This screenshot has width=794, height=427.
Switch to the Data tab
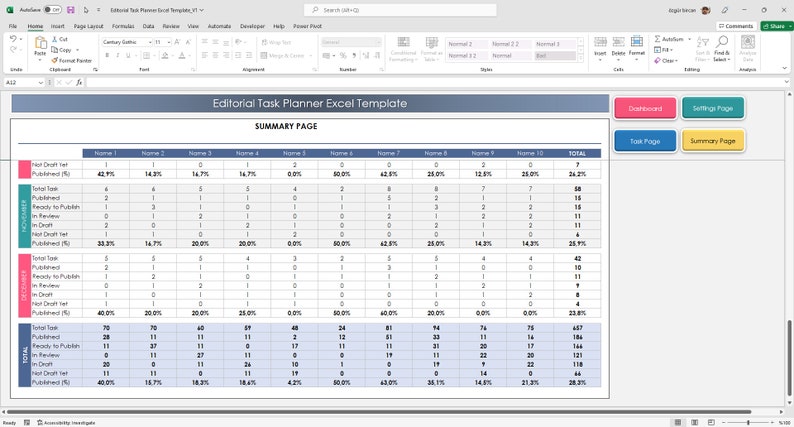(x=148, y=26)
